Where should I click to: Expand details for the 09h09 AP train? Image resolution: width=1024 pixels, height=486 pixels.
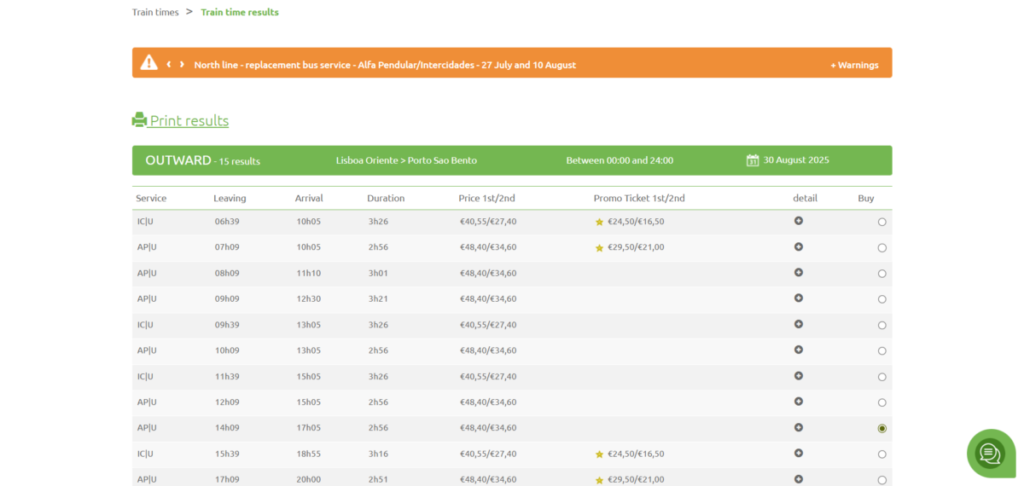tap(798, 298)
